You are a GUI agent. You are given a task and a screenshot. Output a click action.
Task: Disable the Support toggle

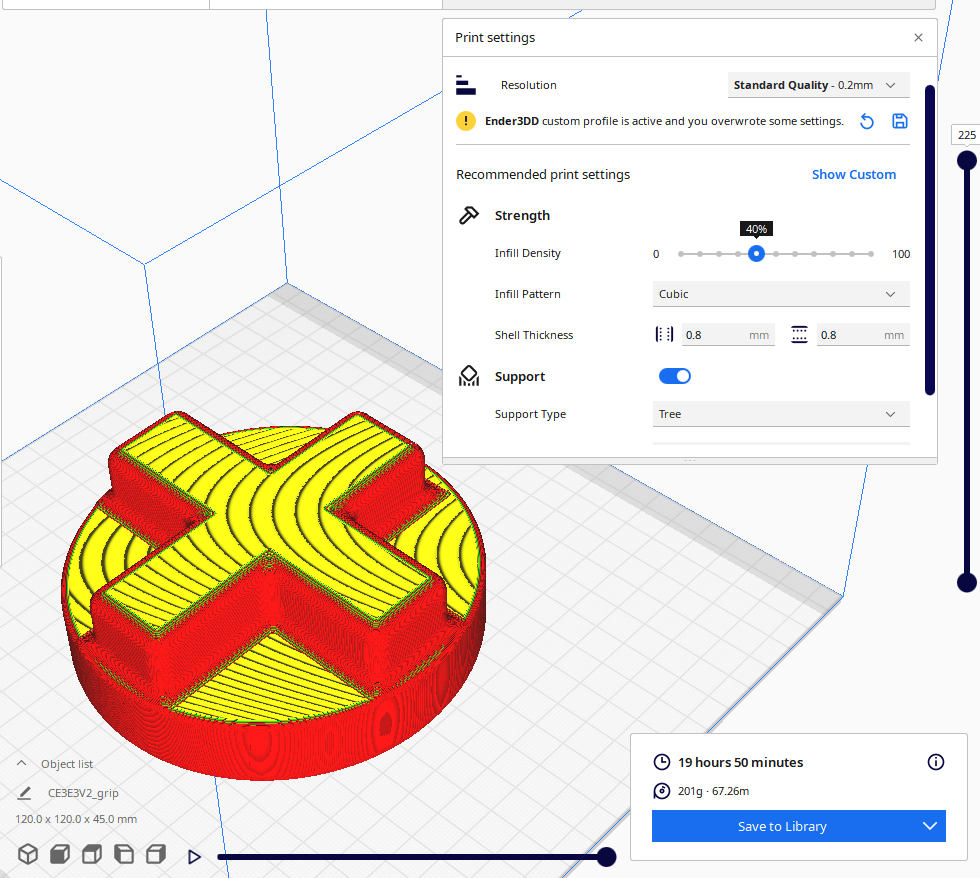pos(674,376)
